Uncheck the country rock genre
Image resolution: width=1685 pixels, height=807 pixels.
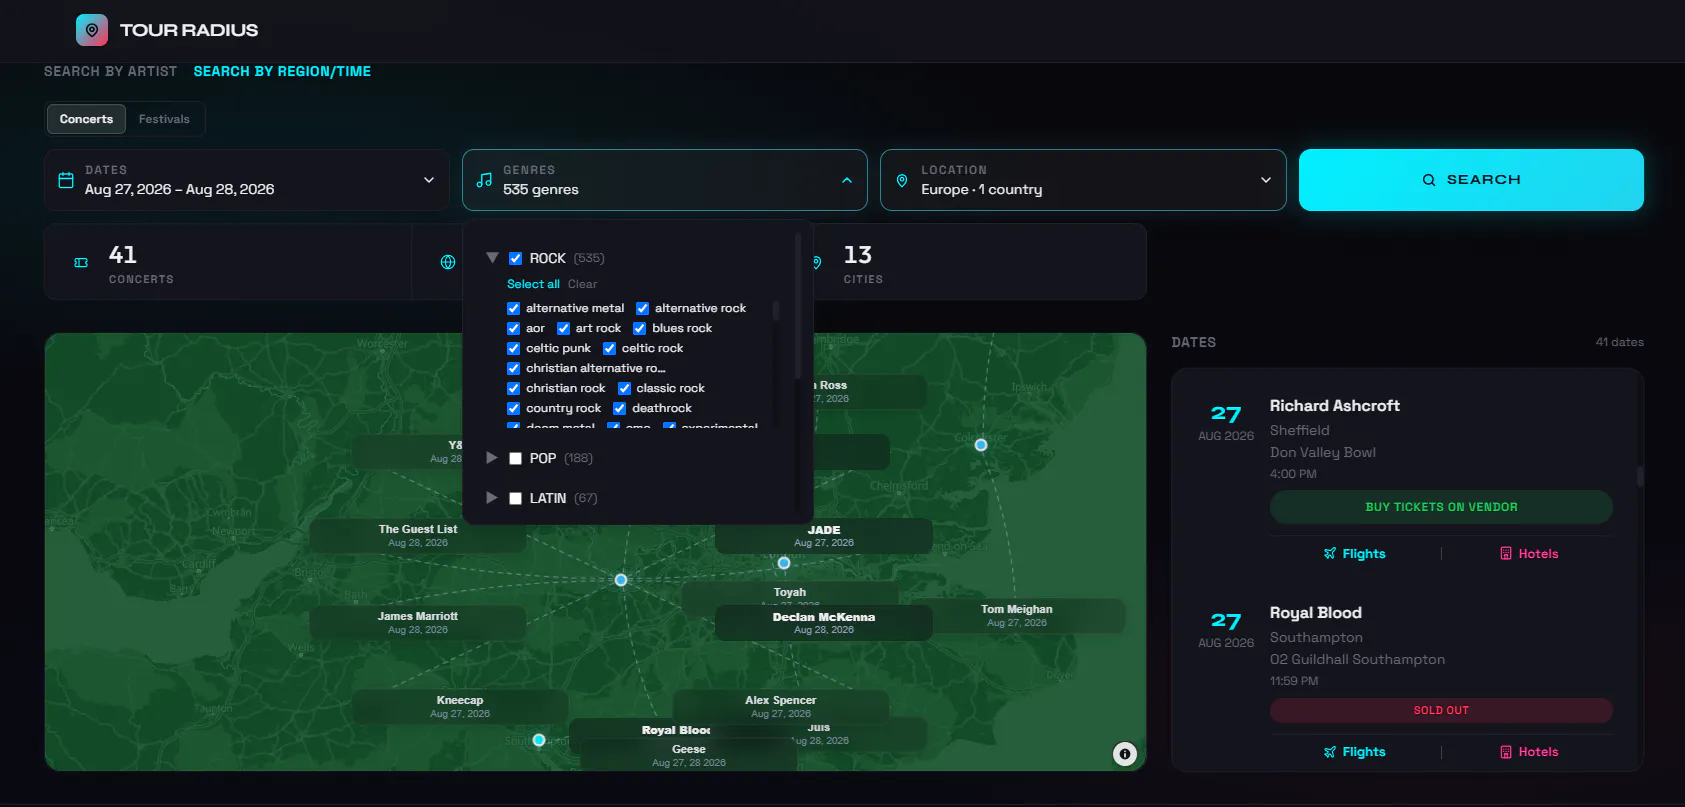coord(513,408)
